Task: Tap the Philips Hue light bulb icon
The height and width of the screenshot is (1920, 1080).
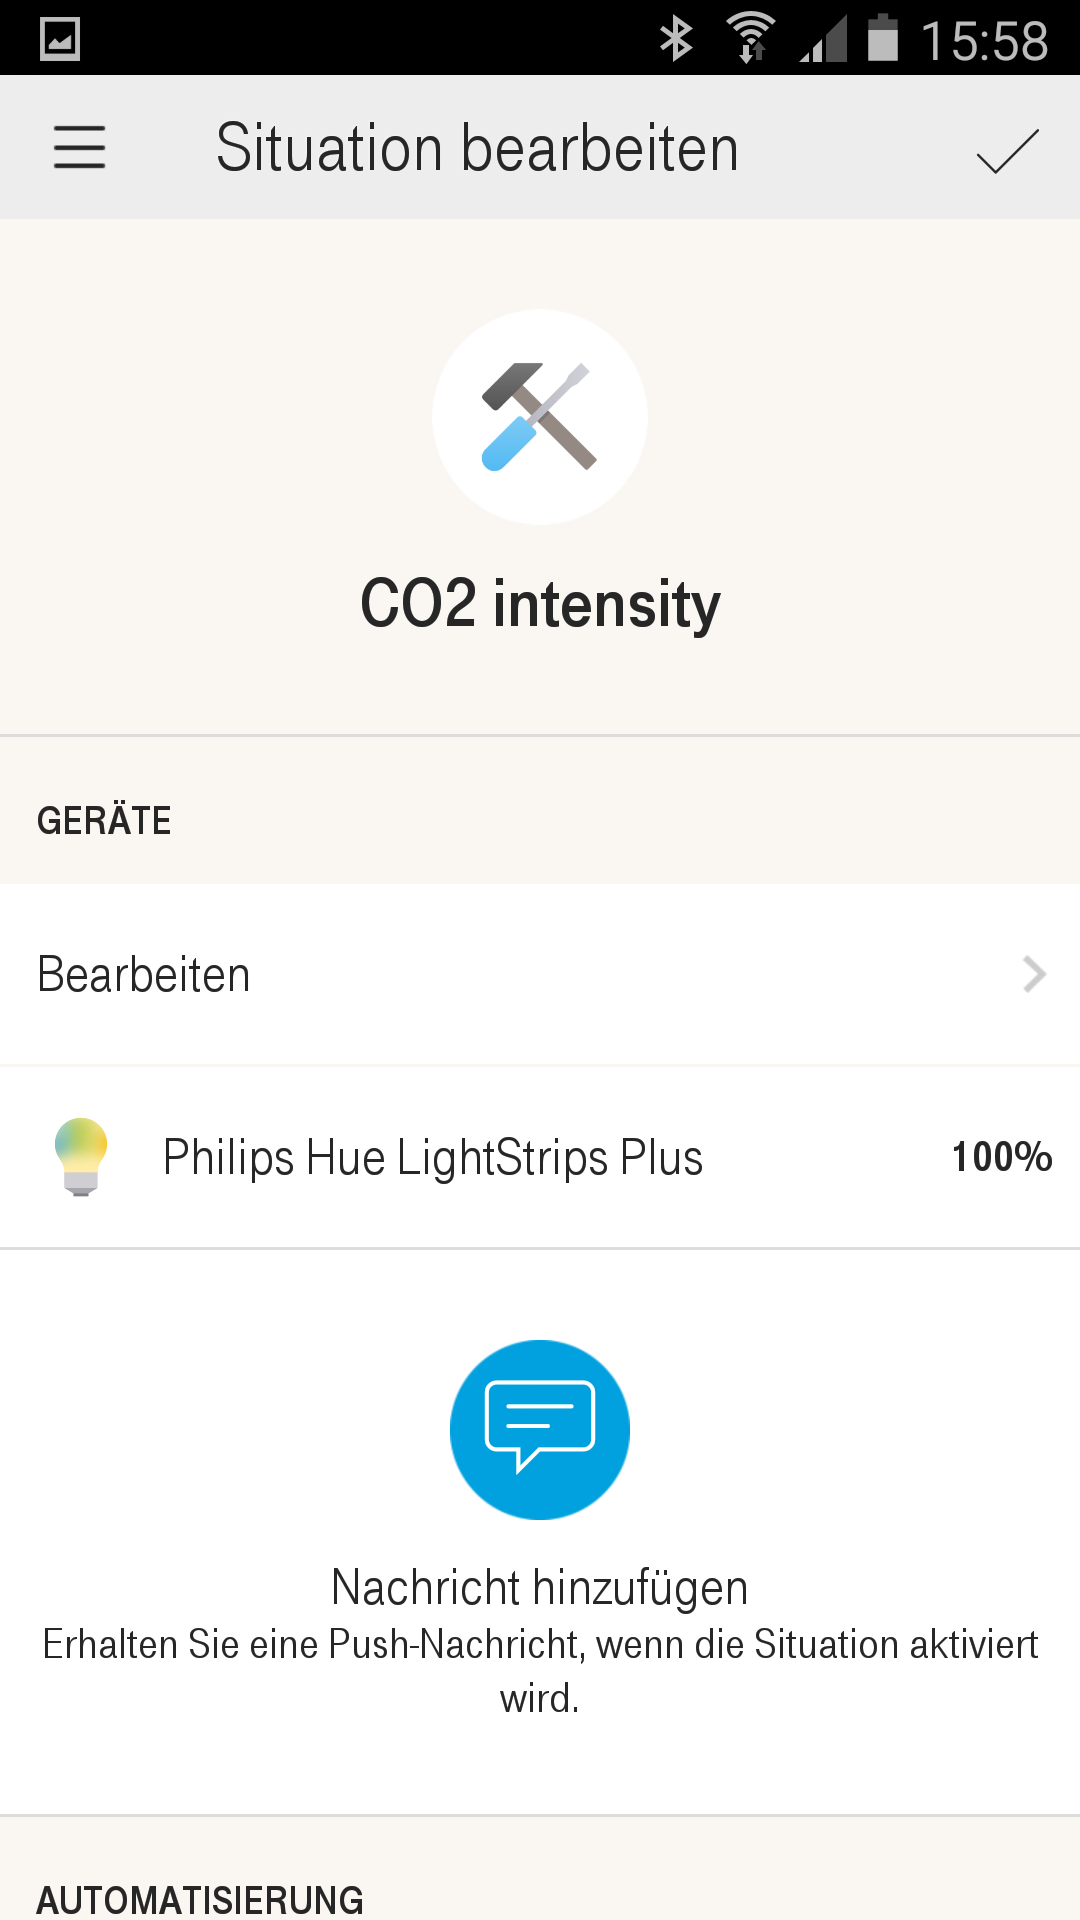Action: pyautogui.click(x=81, y=1156)
